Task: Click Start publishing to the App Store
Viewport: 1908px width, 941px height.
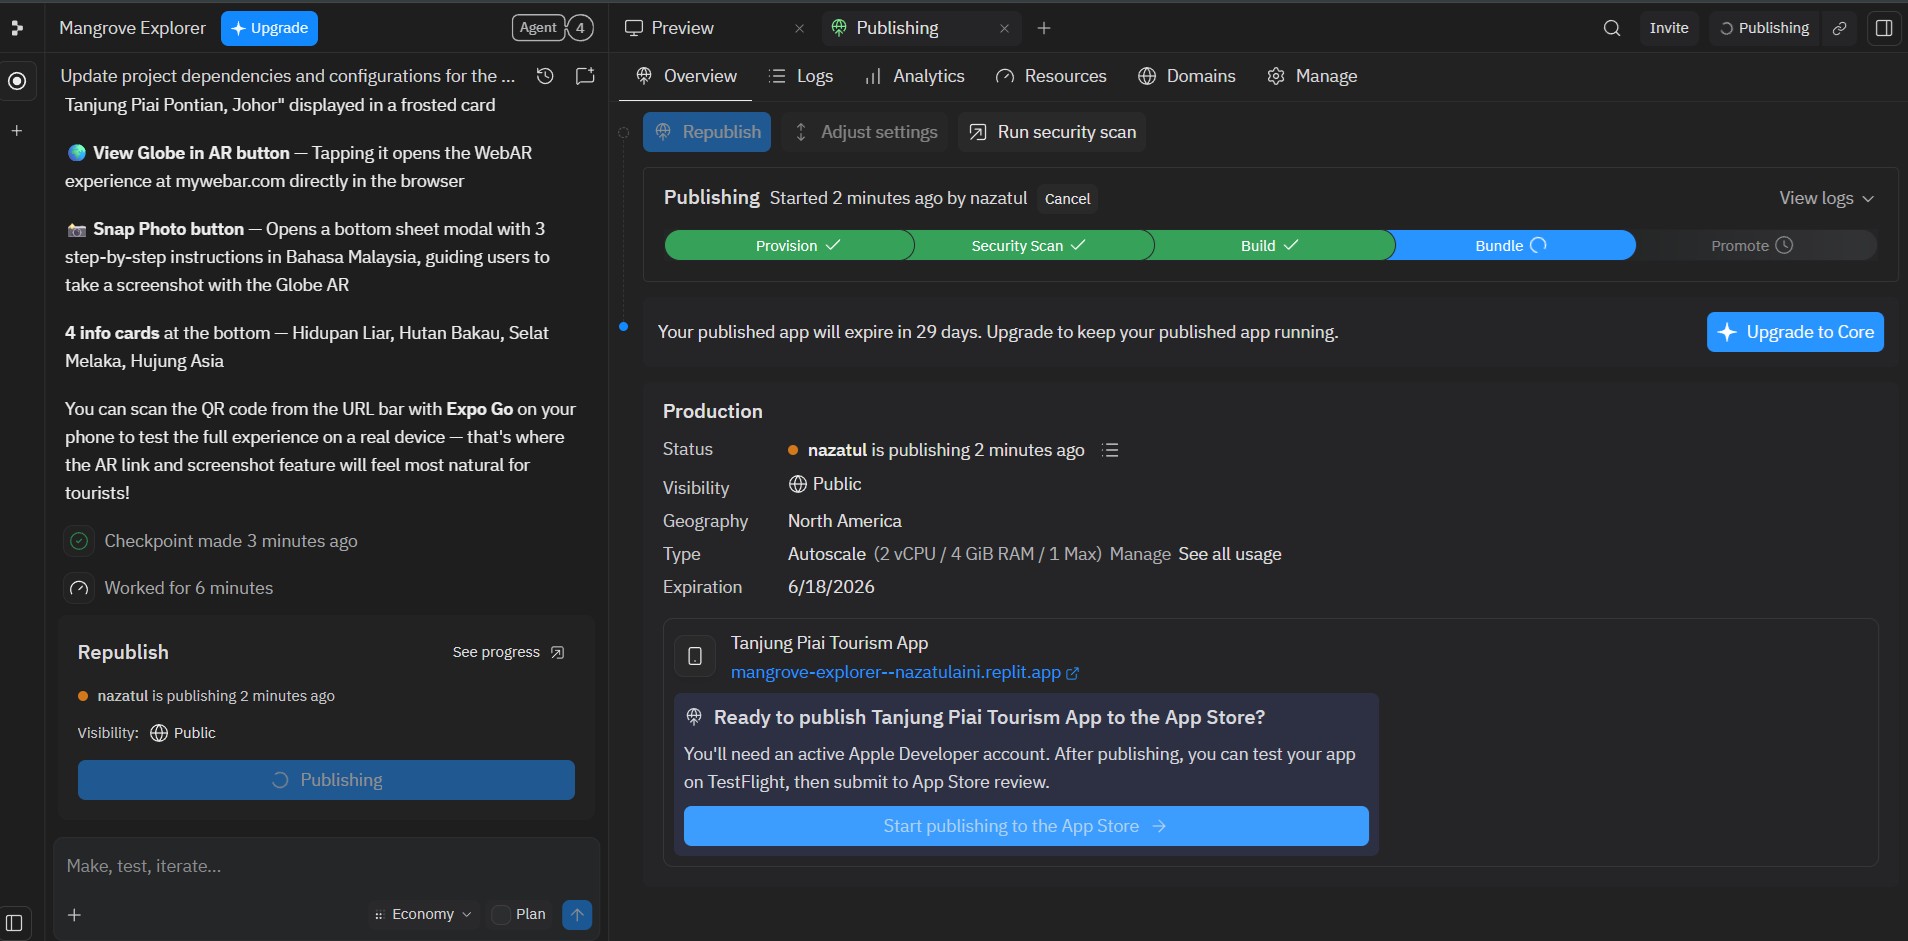Action: pyautogui.click(x=1026, y=826)
